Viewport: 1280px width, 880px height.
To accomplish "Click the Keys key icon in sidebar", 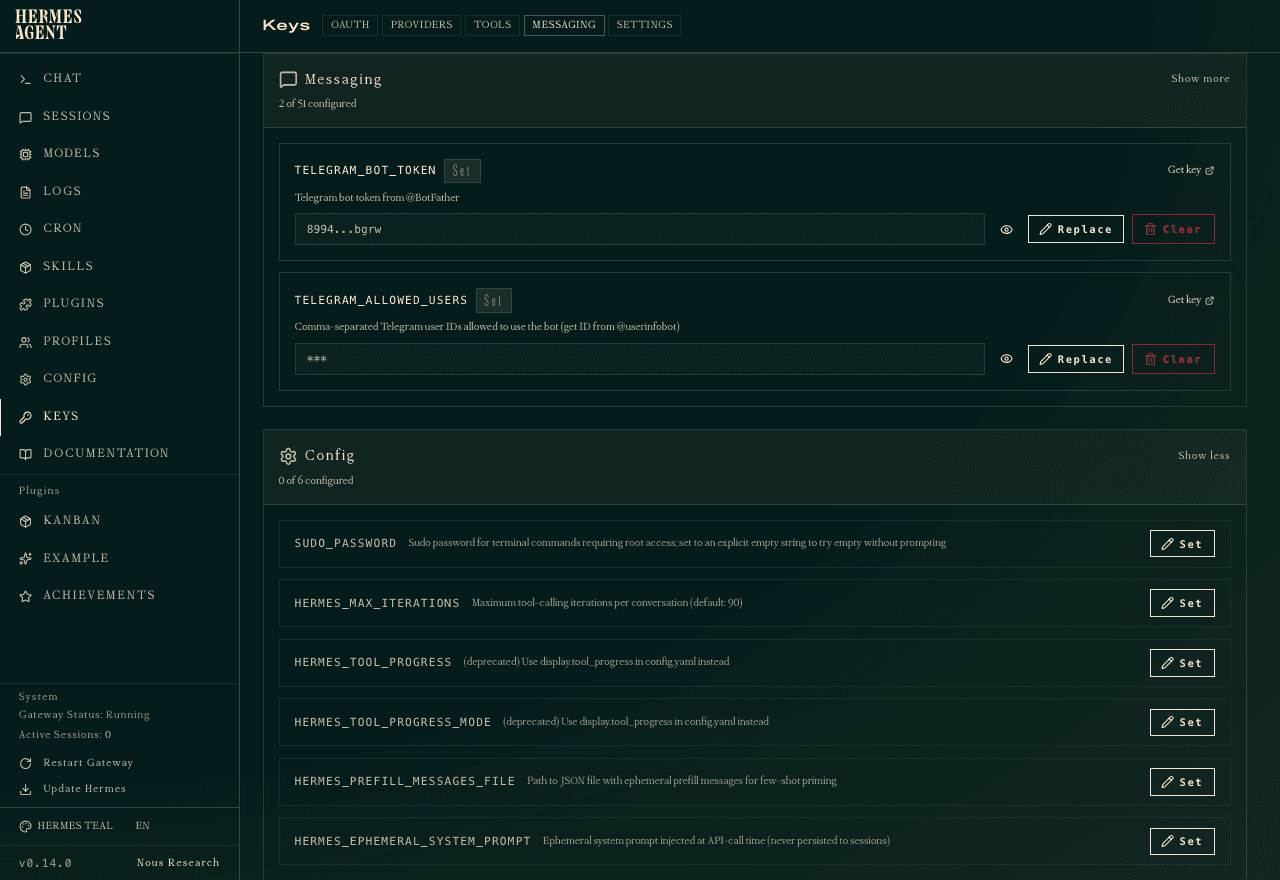I will [25, 417].
